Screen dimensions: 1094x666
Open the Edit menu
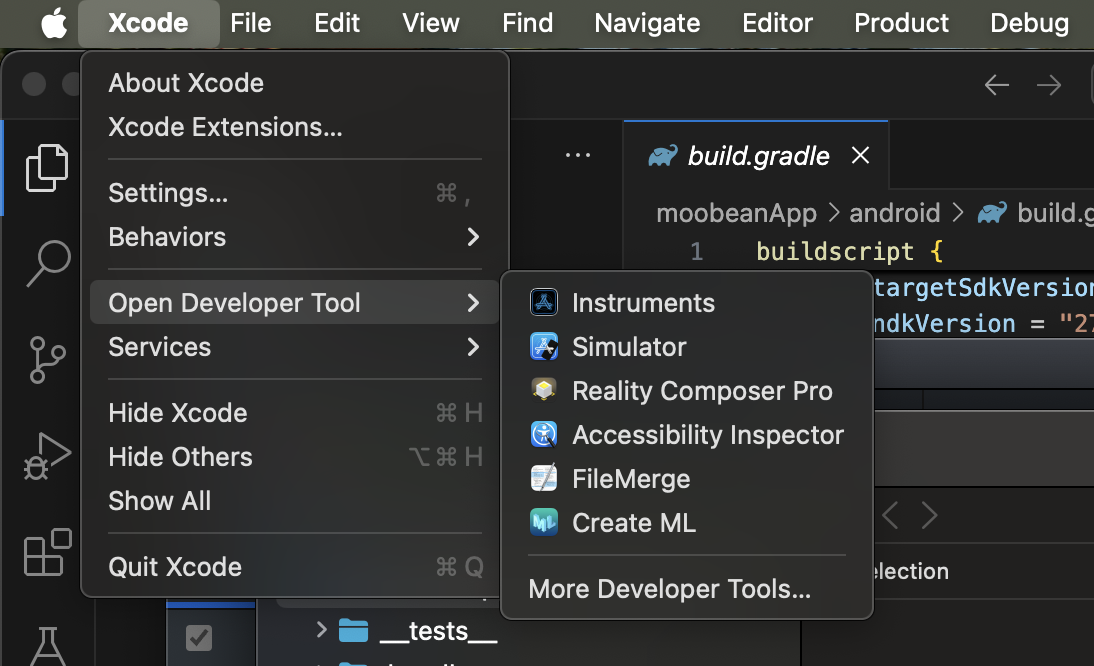[x=337, y=23]
